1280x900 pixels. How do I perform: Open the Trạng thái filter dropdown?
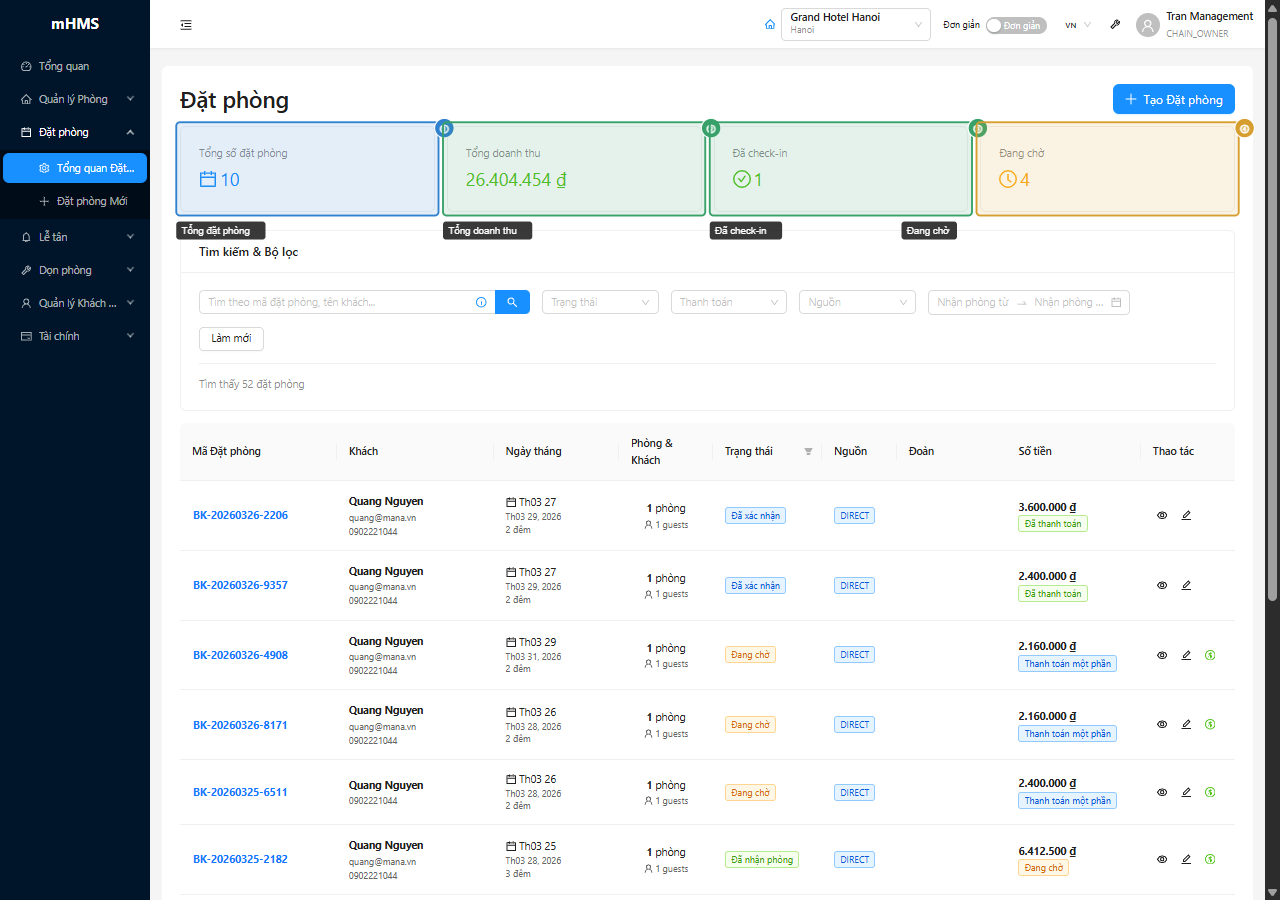[600, 302]
